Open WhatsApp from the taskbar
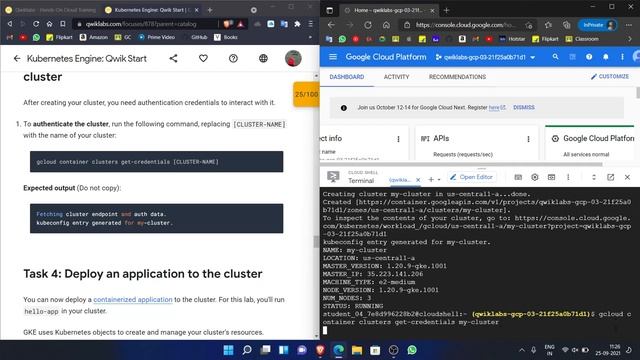 coord(412,350)
